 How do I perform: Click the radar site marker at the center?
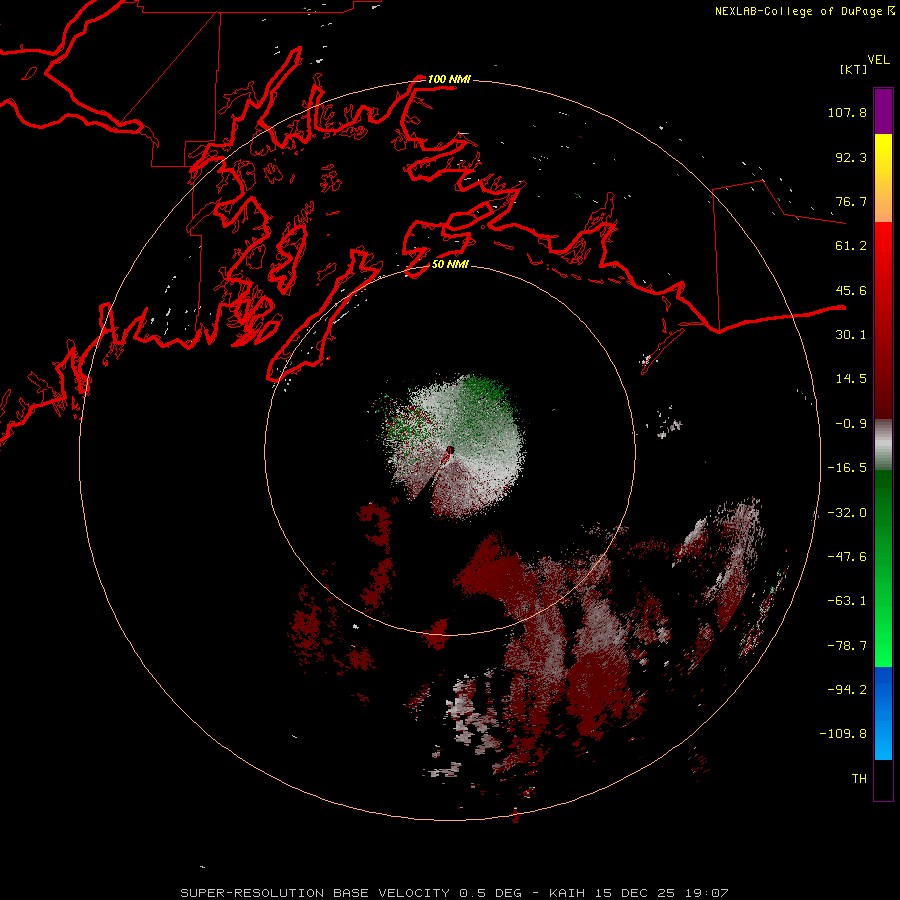pos(448,453)
